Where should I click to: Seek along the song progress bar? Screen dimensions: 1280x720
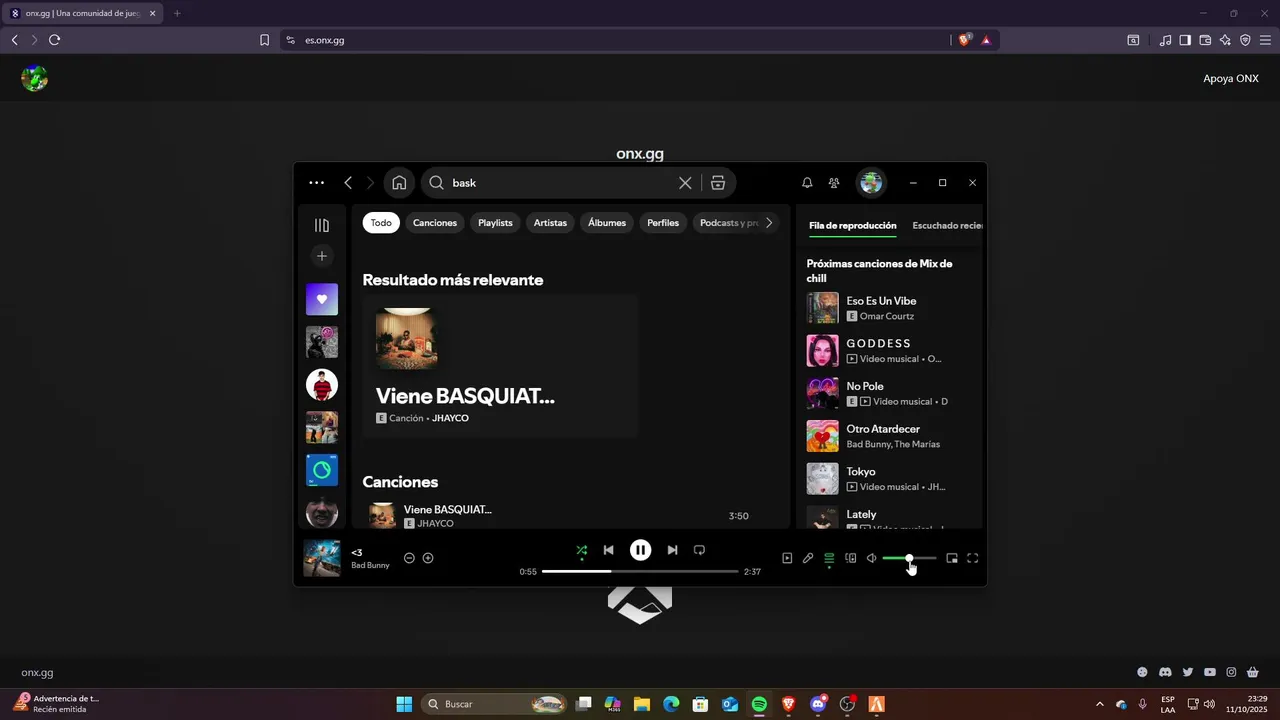tap(640, 571)
